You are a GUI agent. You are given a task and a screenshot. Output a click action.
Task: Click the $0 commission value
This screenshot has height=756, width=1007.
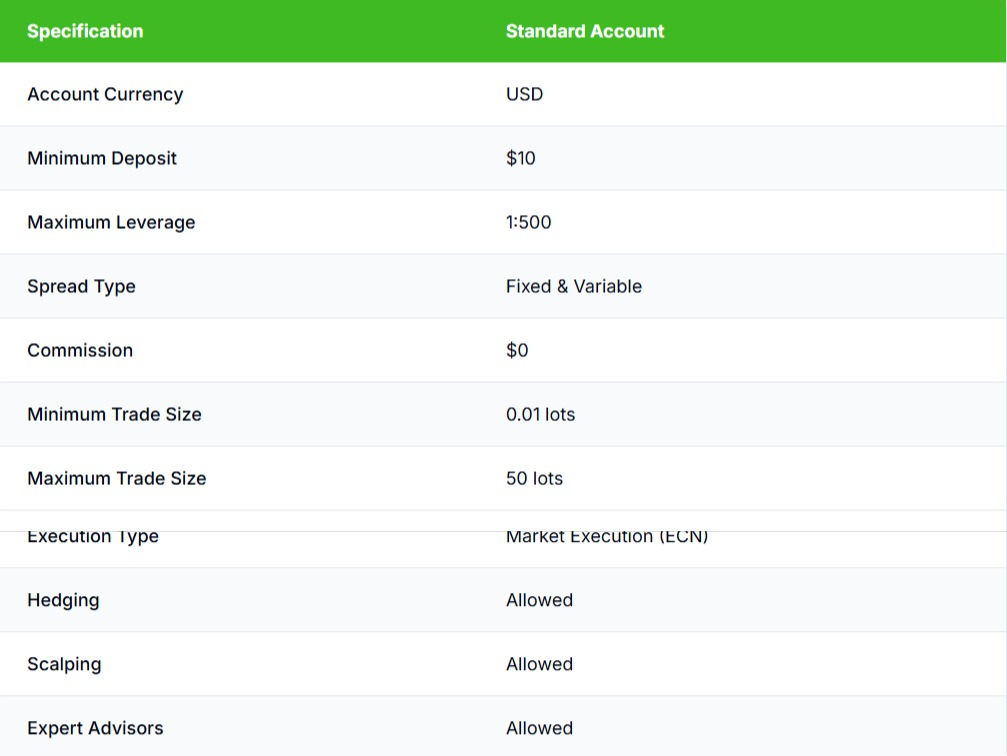pyautogui.click(x=517, y=350)
